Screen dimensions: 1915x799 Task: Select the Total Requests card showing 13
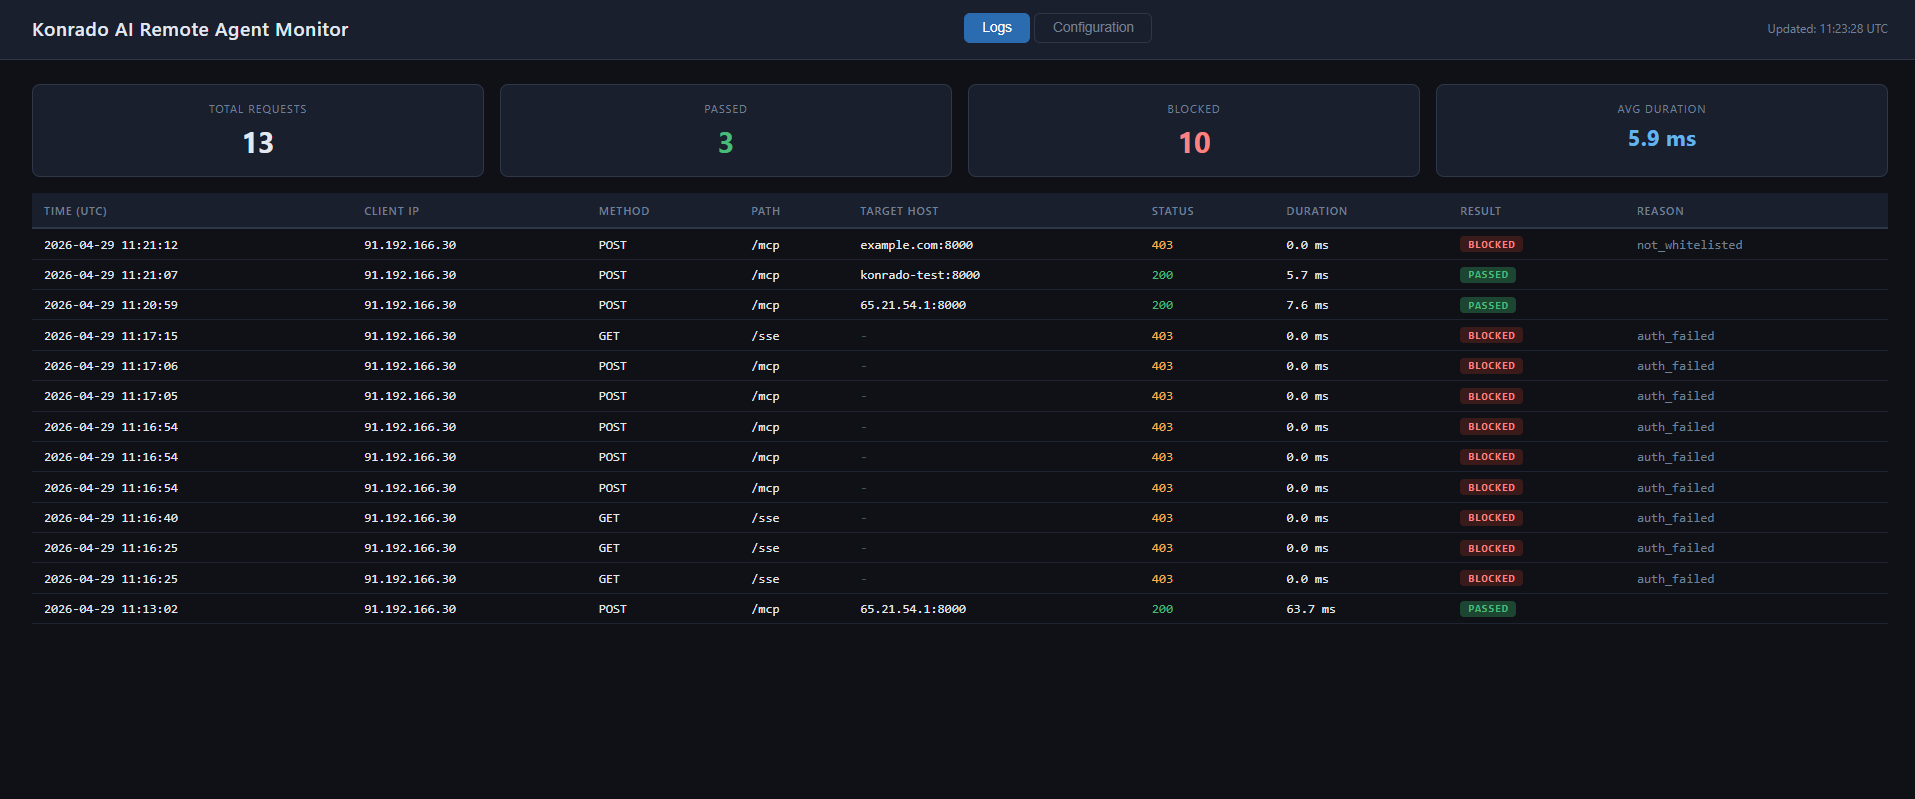tap(258, 130)
